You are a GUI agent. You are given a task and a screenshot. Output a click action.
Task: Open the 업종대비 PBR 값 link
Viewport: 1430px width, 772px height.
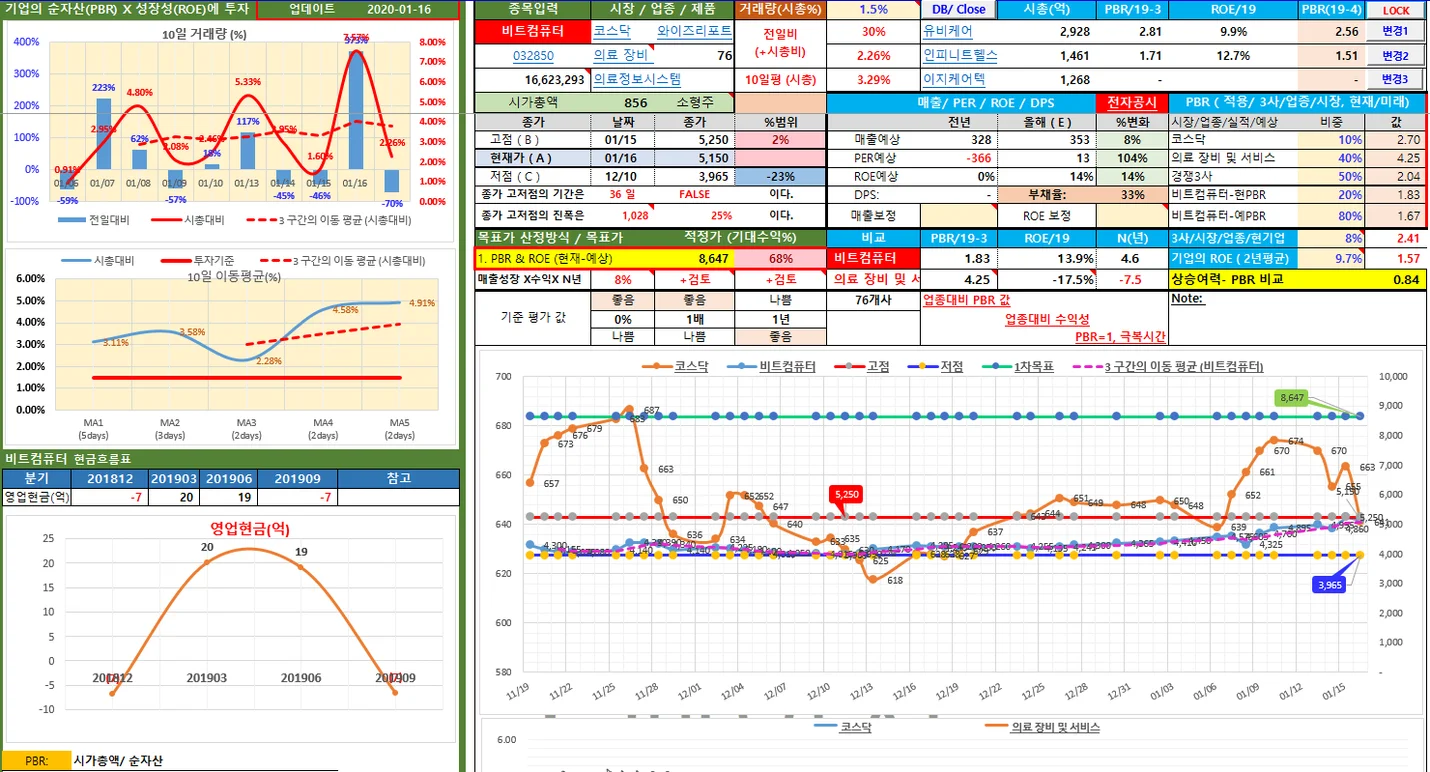[967, 300]
